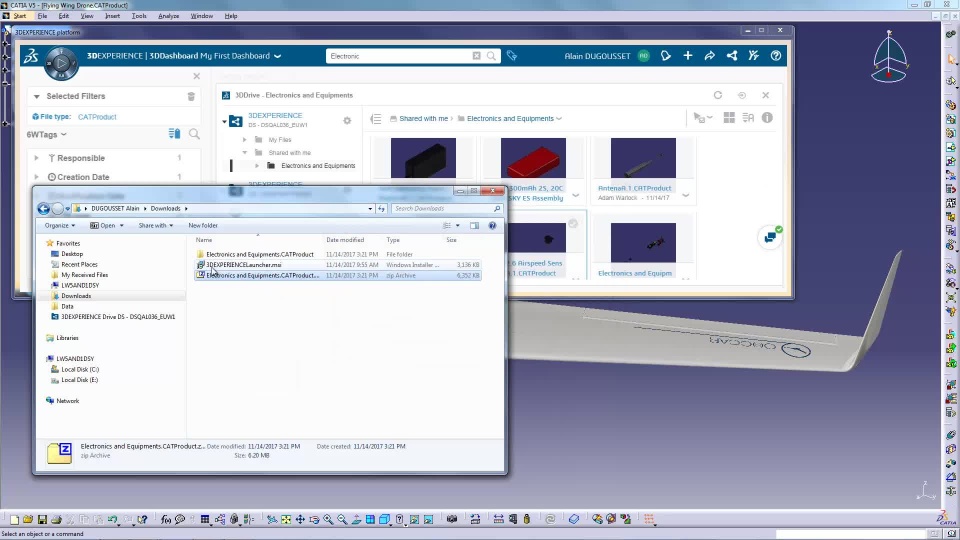
Task: Toggle Explorer preview pane button
Action: pyautogui.click(x=474, y=225)
